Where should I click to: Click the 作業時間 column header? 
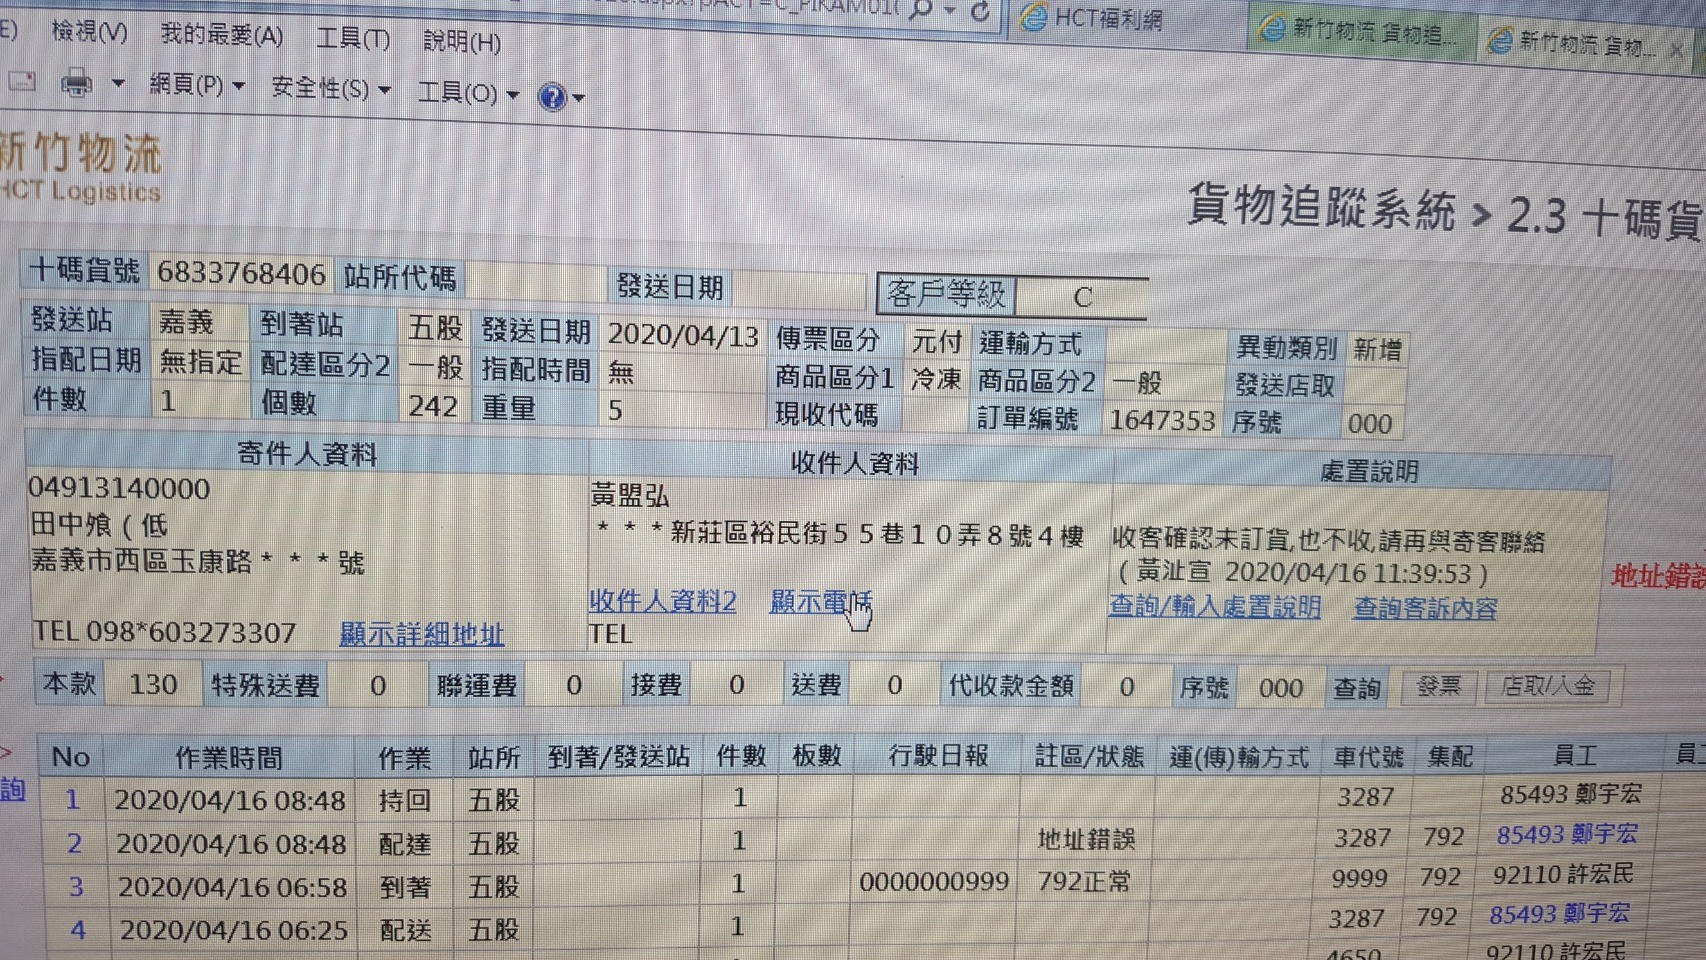229,758
